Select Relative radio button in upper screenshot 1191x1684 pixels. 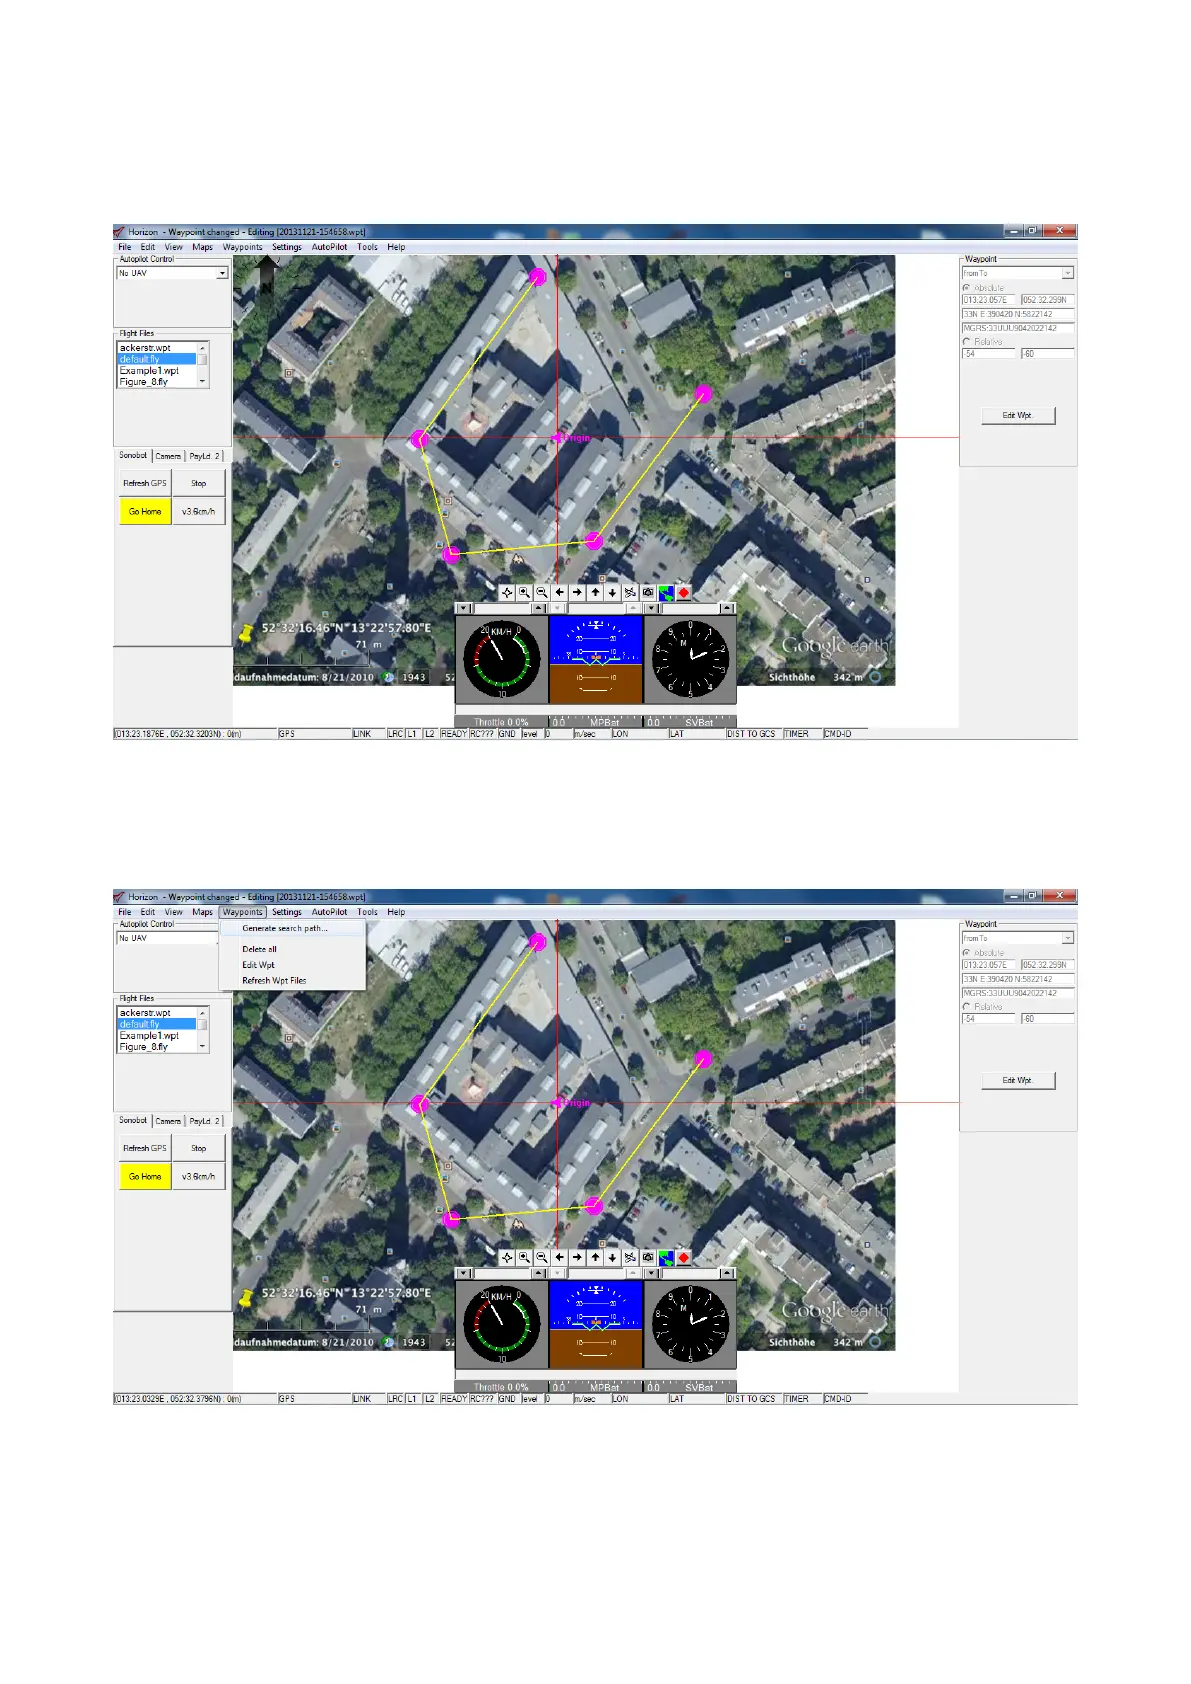click(x=967, y=342)
